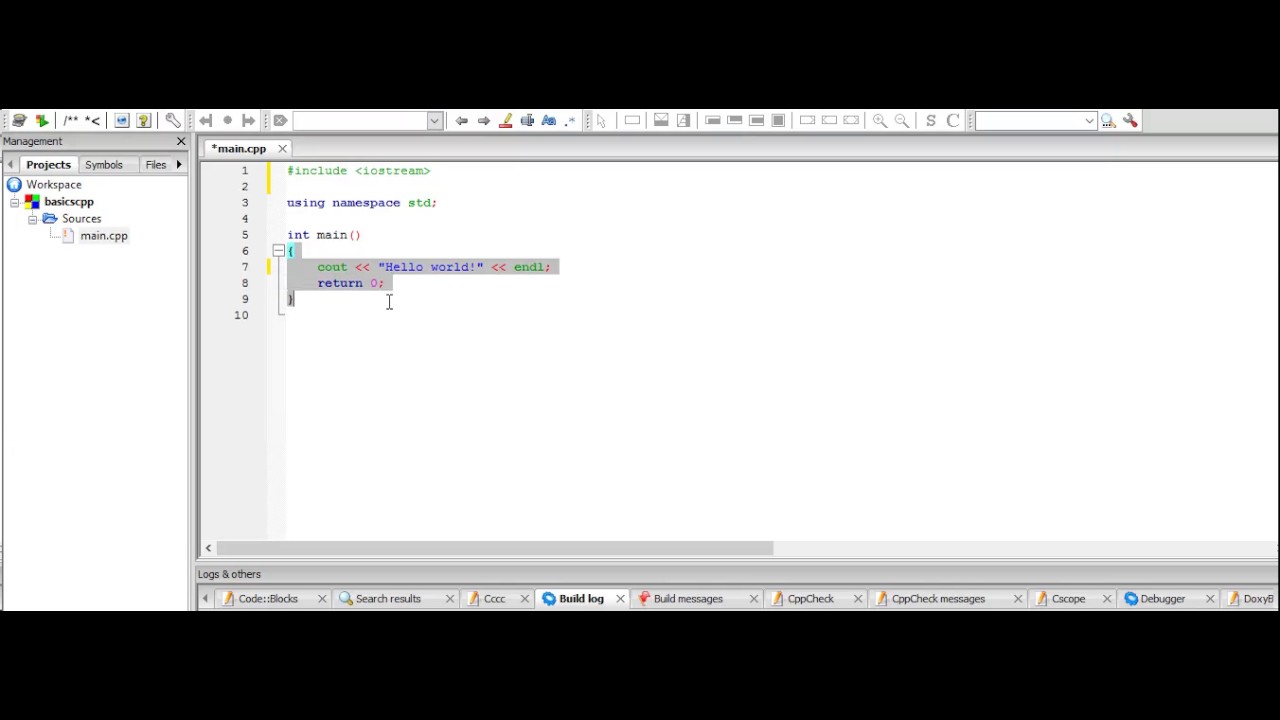
Task: Click 'using namespace std;' on line 3
Action: click(x=362, y=203)
